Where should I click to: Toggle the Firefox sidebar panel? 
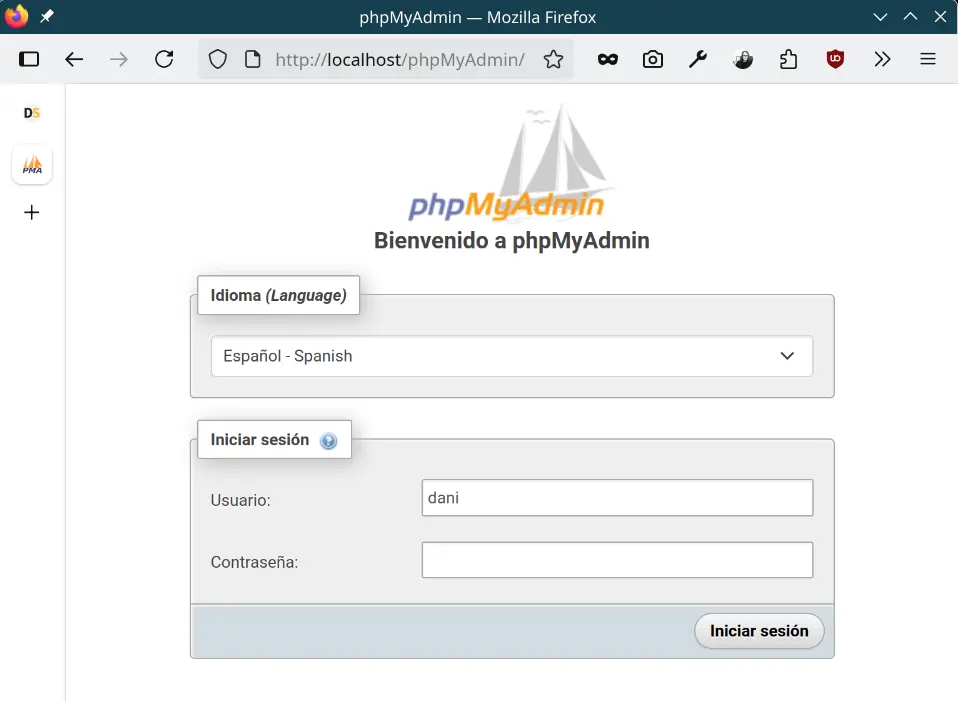[x=29, y=59]
